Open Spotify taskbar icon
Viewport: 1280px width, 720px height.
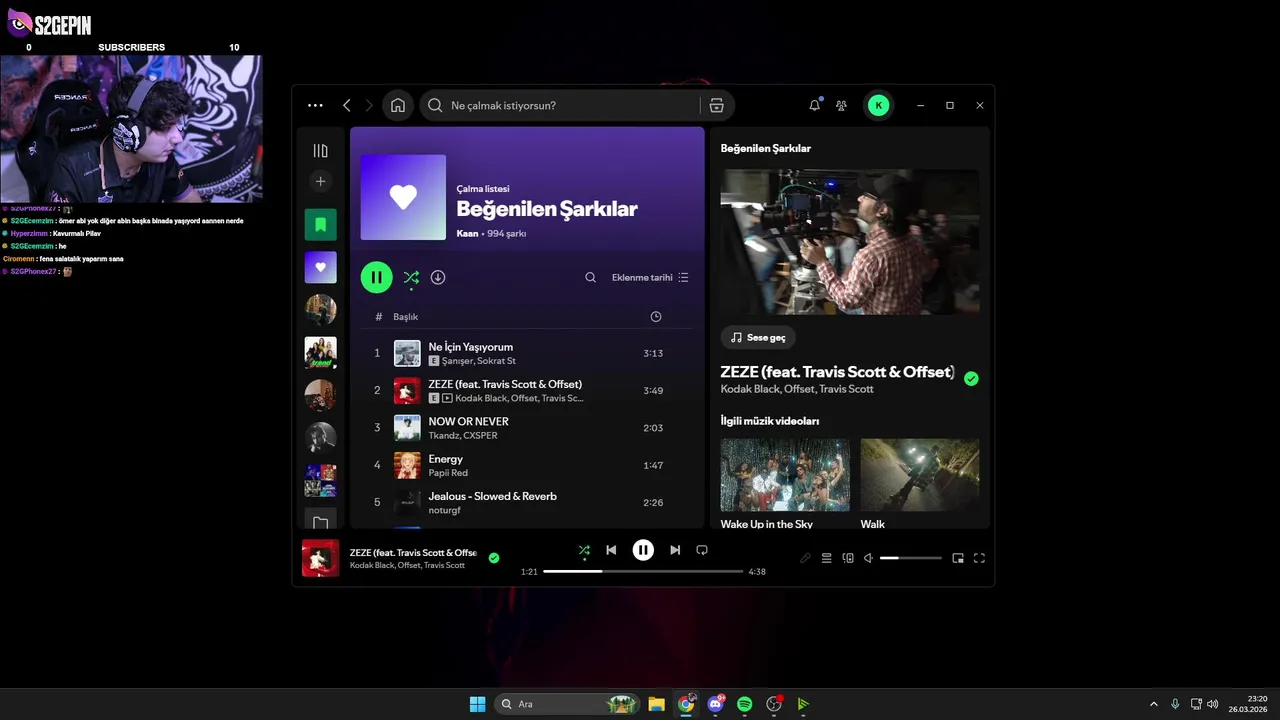click(x=744, y=704)
